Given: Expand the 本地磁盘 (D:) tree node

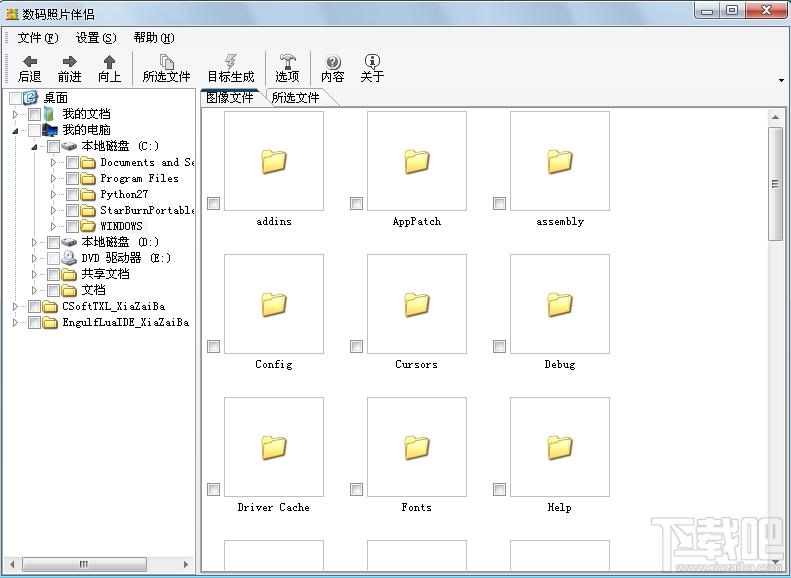Looking at the screenshot, I should pyautogui.click(x=34, y=243).
